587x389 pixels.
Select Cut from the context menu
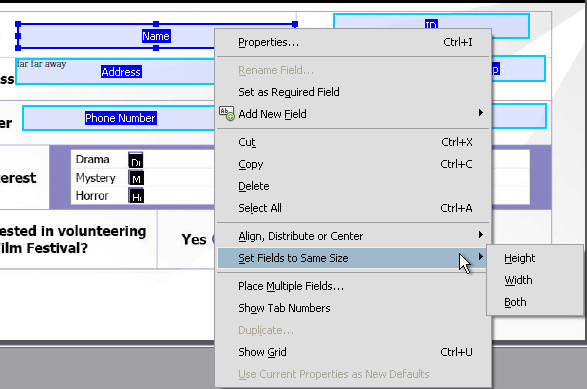pyautogui.click(x=353, y=142)
